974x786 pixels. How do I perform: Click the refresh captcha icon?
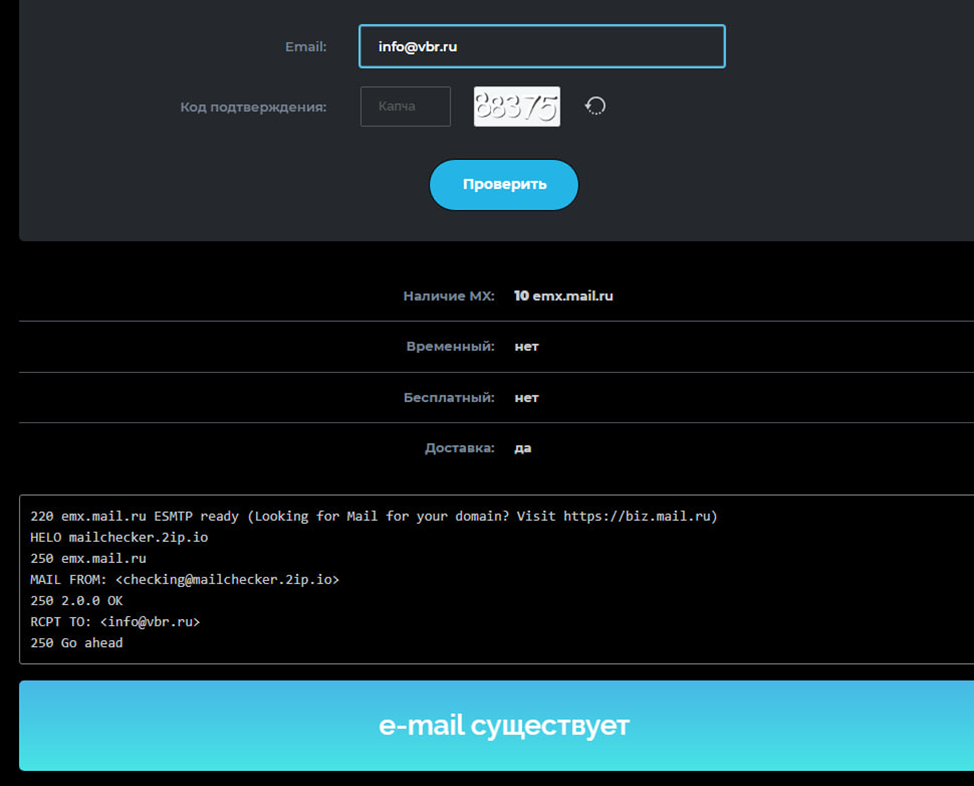[595, 106]
